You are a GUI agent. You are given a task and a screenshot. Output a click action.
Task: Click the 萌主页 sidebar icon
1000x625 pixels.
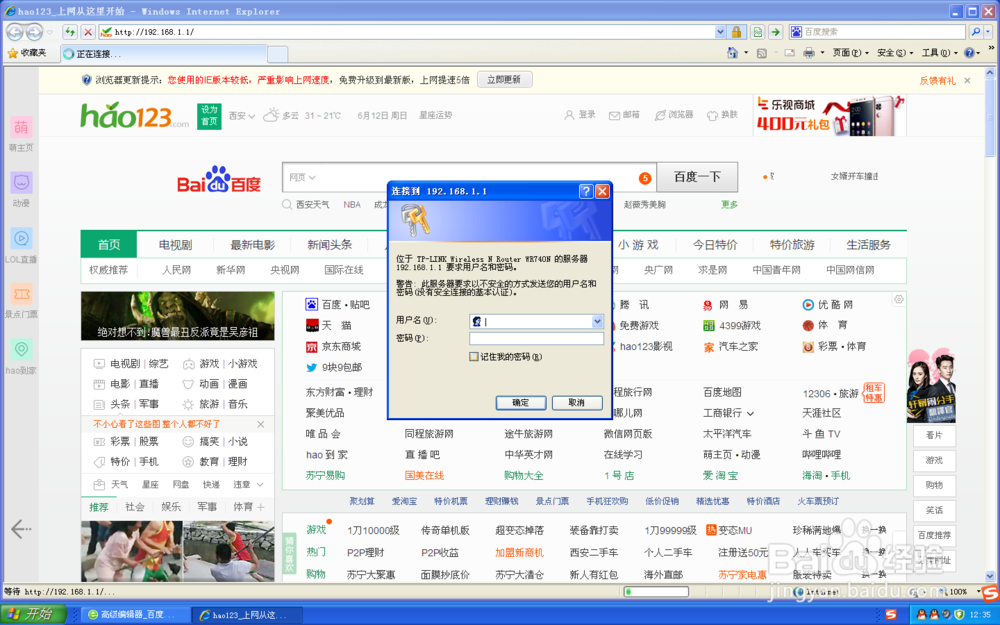click(21, 128)
